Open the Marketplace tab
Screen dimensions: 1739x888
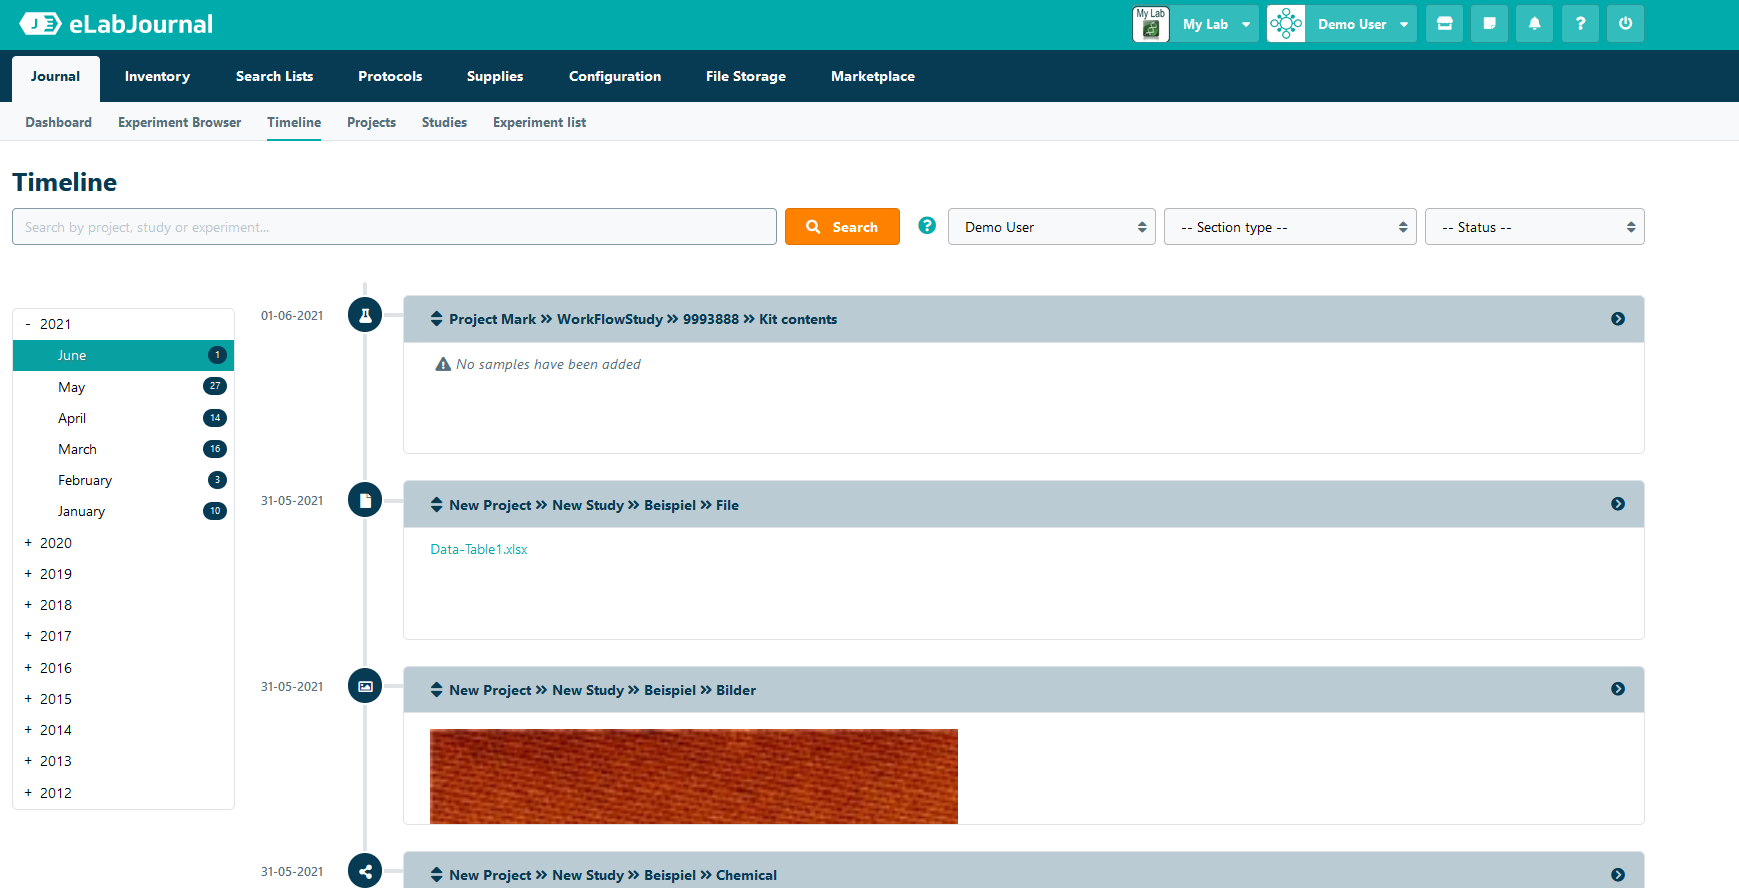(873, 77)
